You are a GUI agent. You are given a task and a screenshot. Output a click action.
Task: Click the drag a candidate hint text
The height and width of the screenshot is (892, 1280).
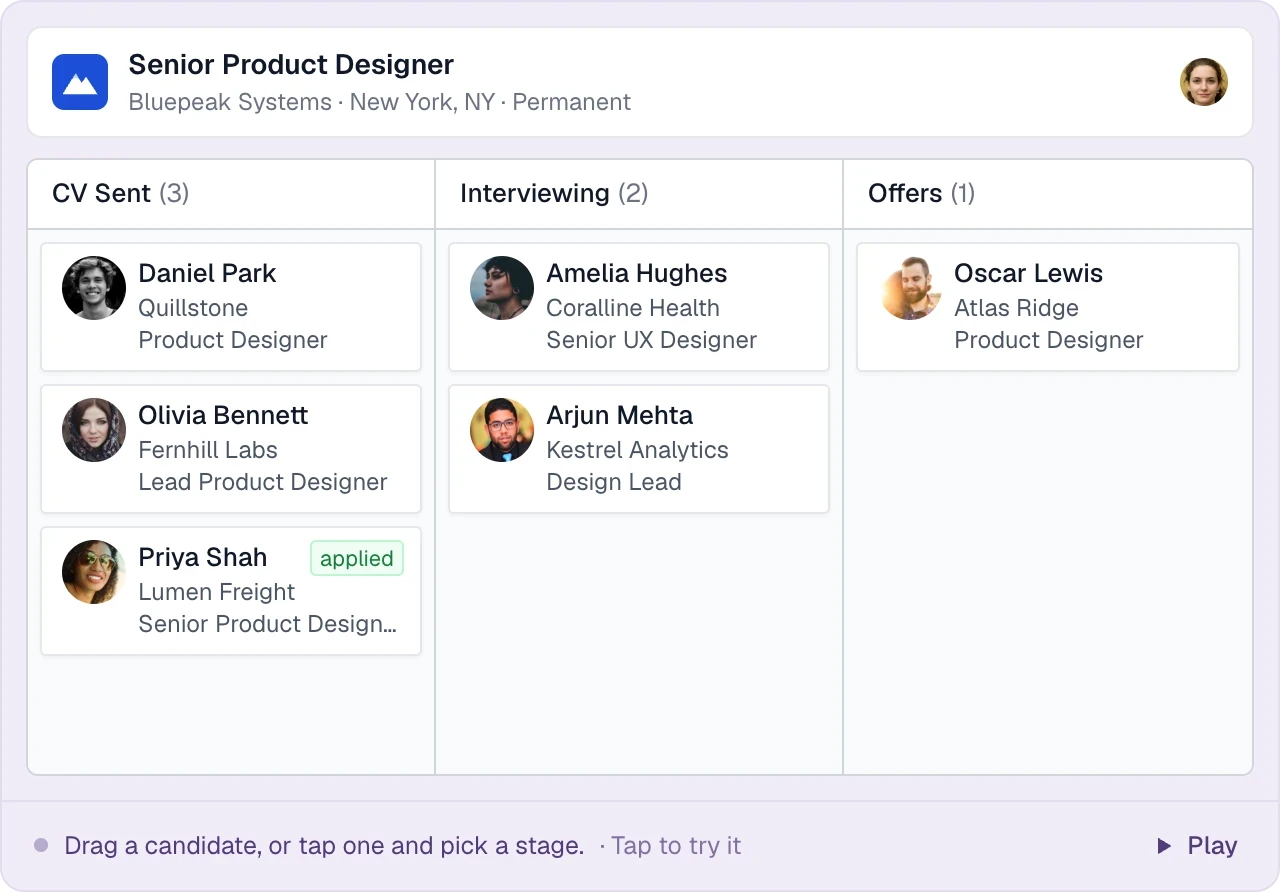(x=324, y=846)
